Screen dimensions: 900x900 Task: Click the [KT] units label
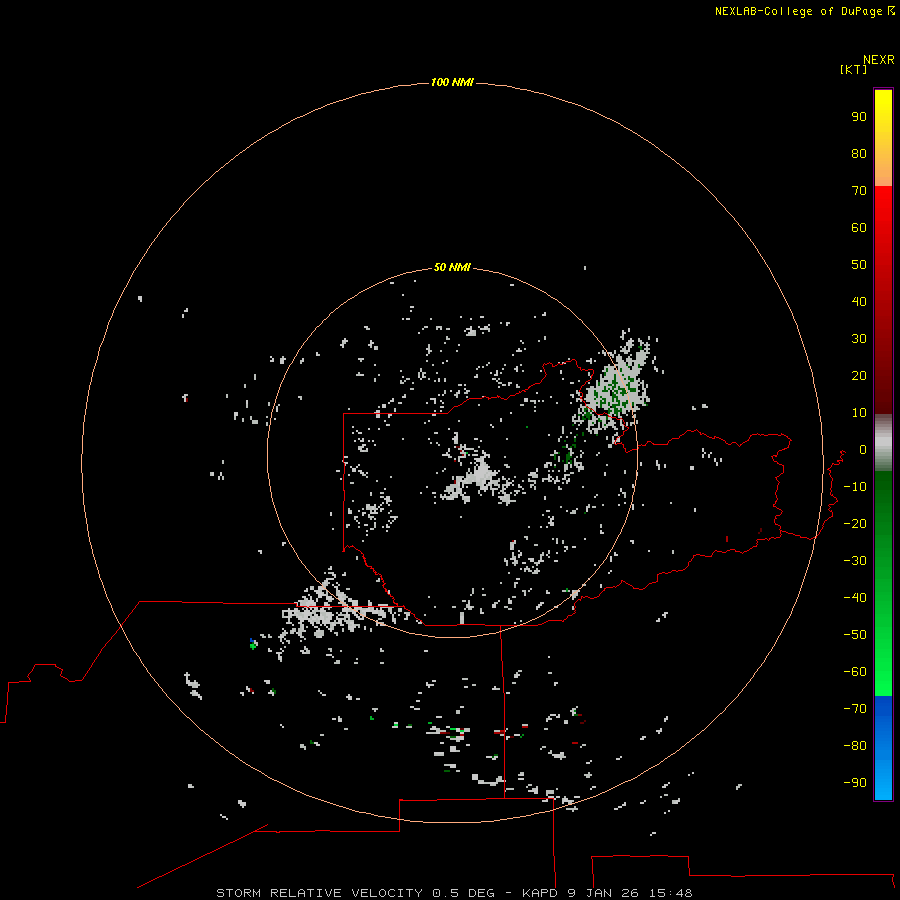(854, 69)
